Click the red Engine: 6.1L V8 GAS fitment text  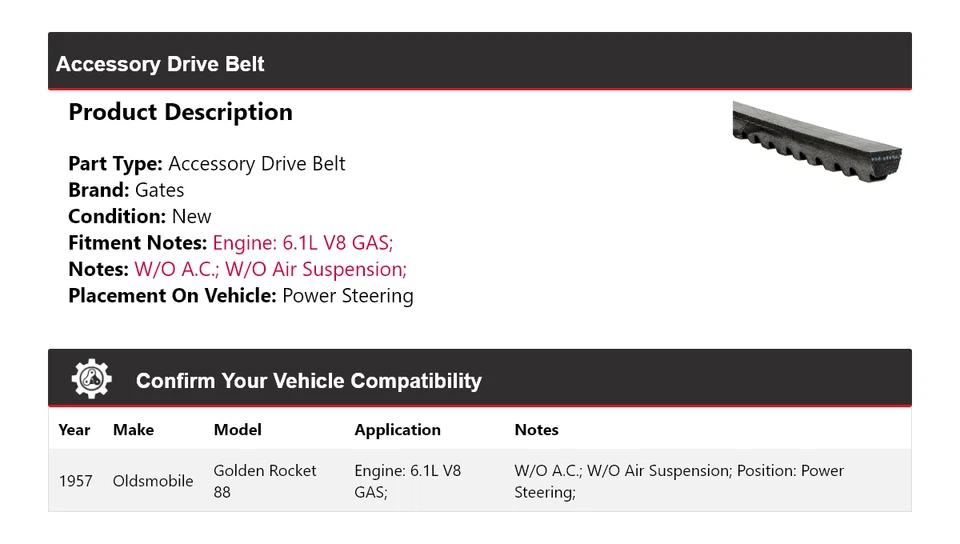tap(303, 243)
